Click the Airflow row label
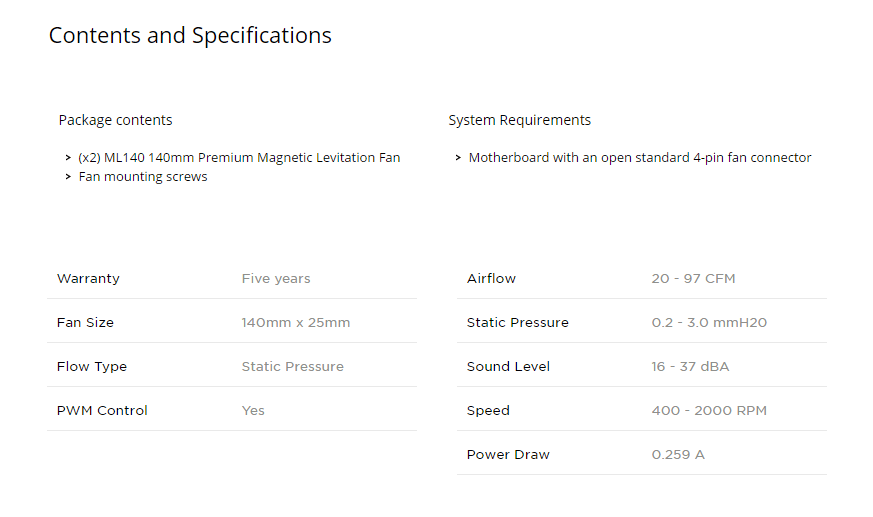This screenshot has height=517, width=873. [x=491, y=279]
